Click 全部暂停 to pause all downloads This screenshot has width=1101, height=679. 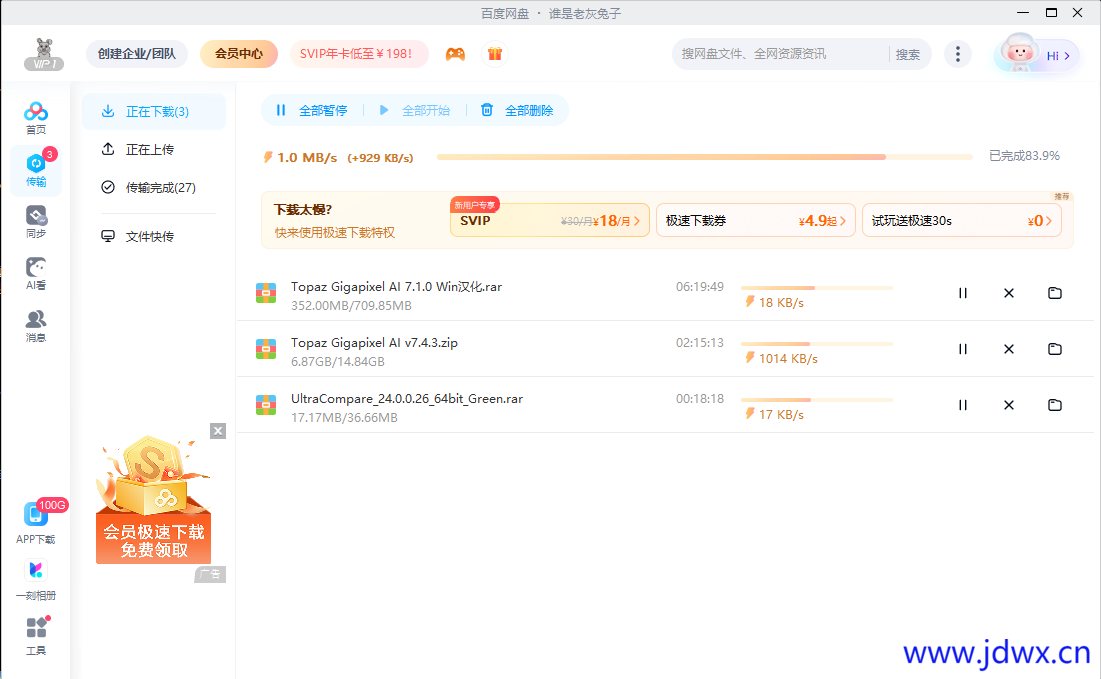pos(311,110)
